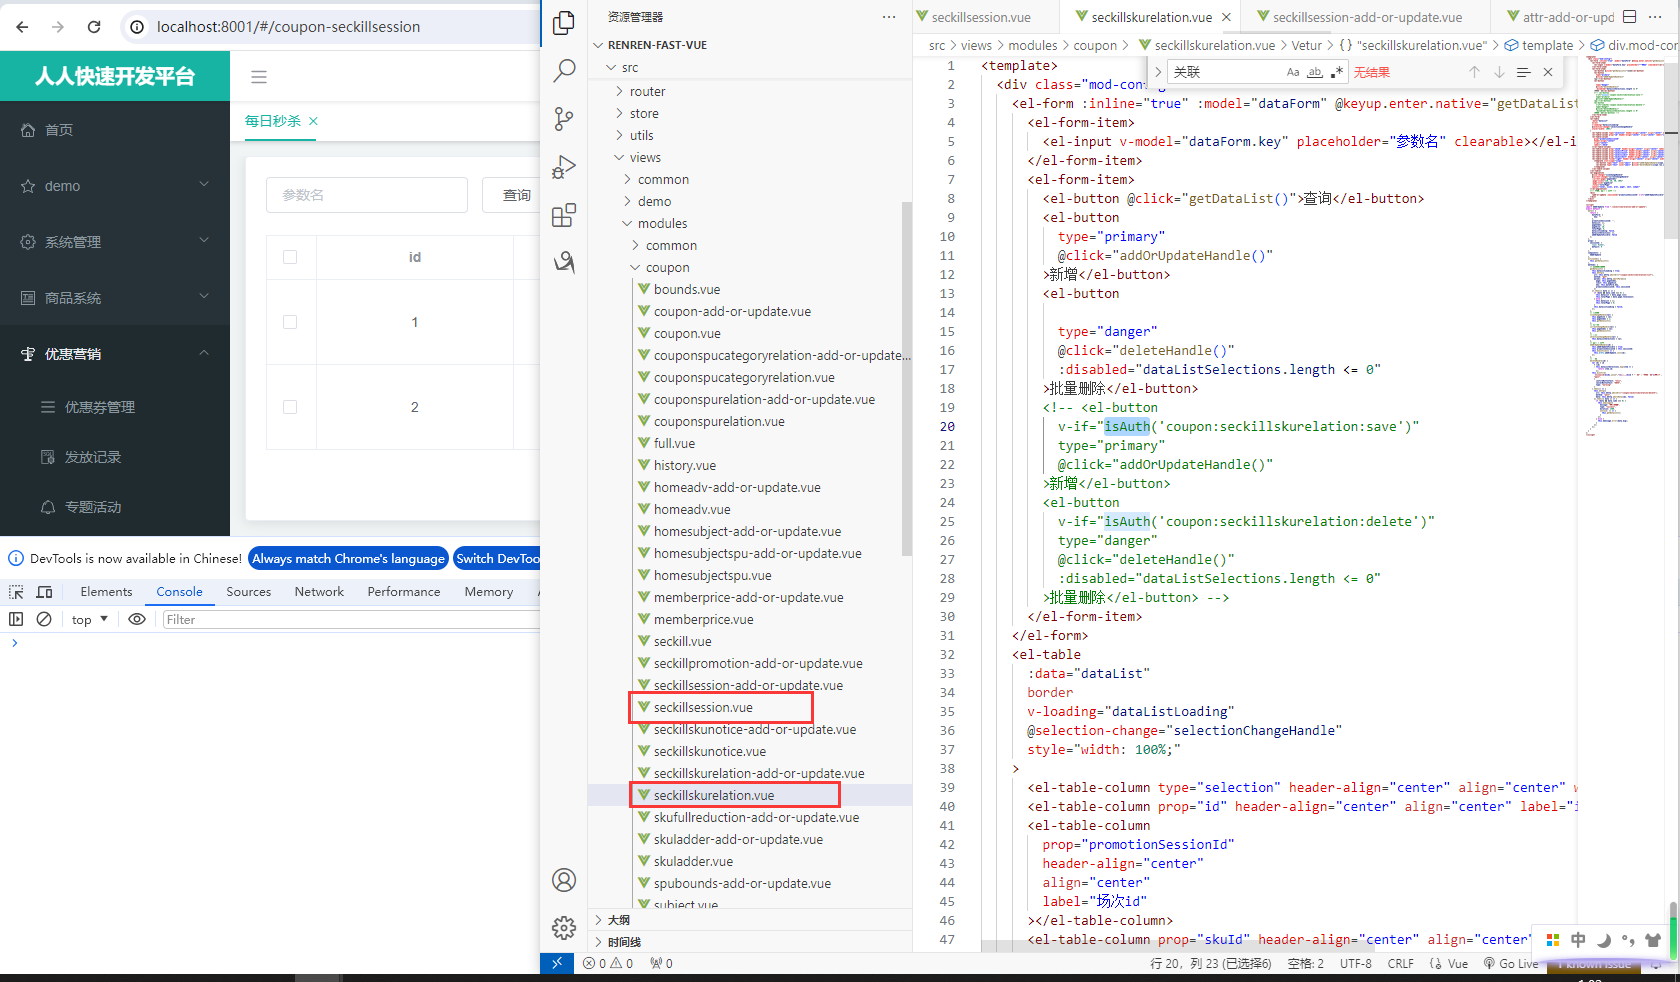
Task: Open the Accounts icon in activity bar
Action: pos(564,880)
